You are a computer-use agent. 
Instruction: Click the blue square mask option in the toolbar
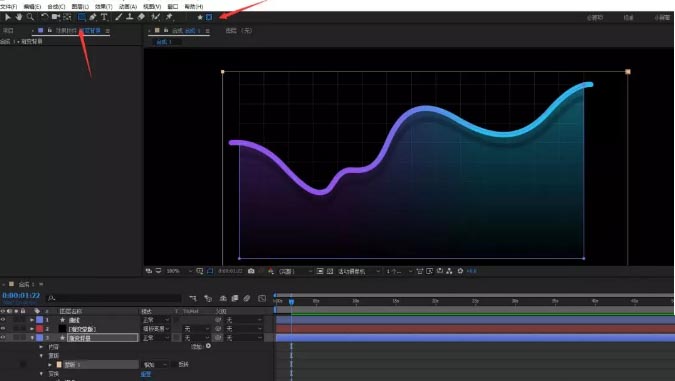(209, 17)
